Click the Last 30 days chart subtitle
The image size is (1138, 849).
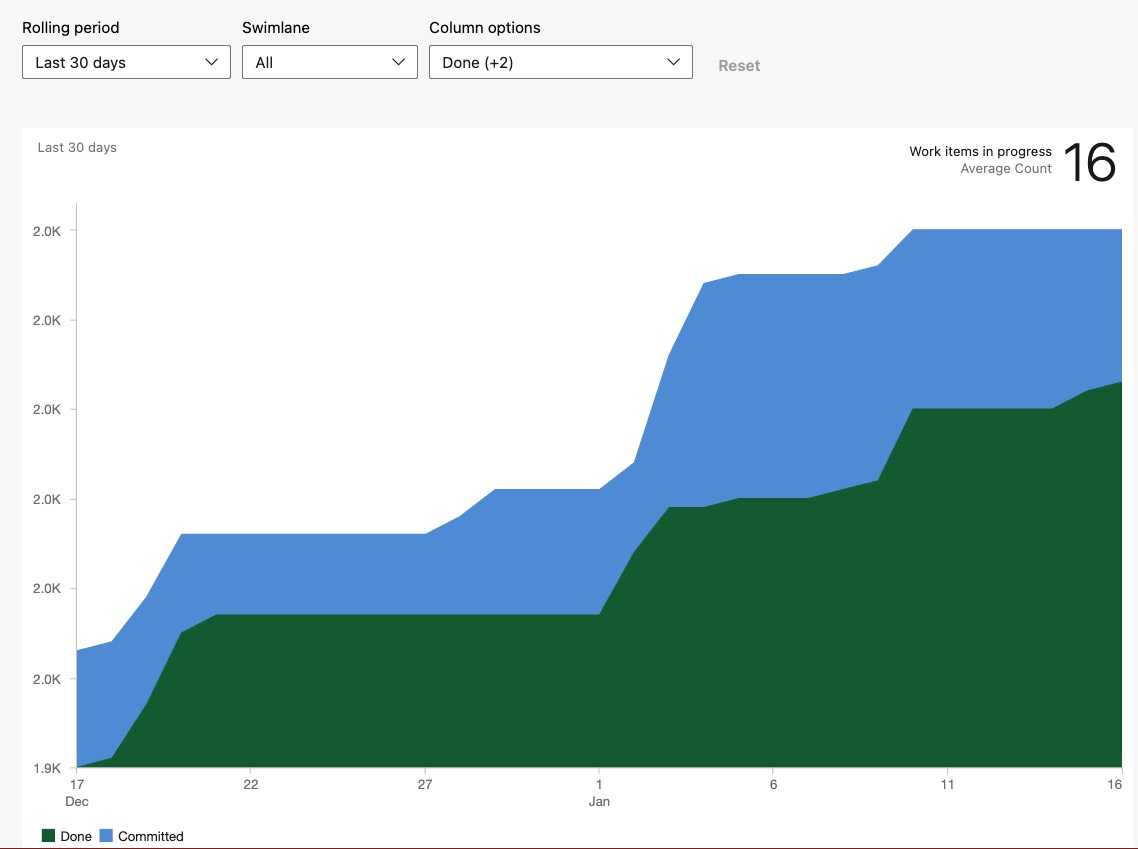tap(77, 147)
